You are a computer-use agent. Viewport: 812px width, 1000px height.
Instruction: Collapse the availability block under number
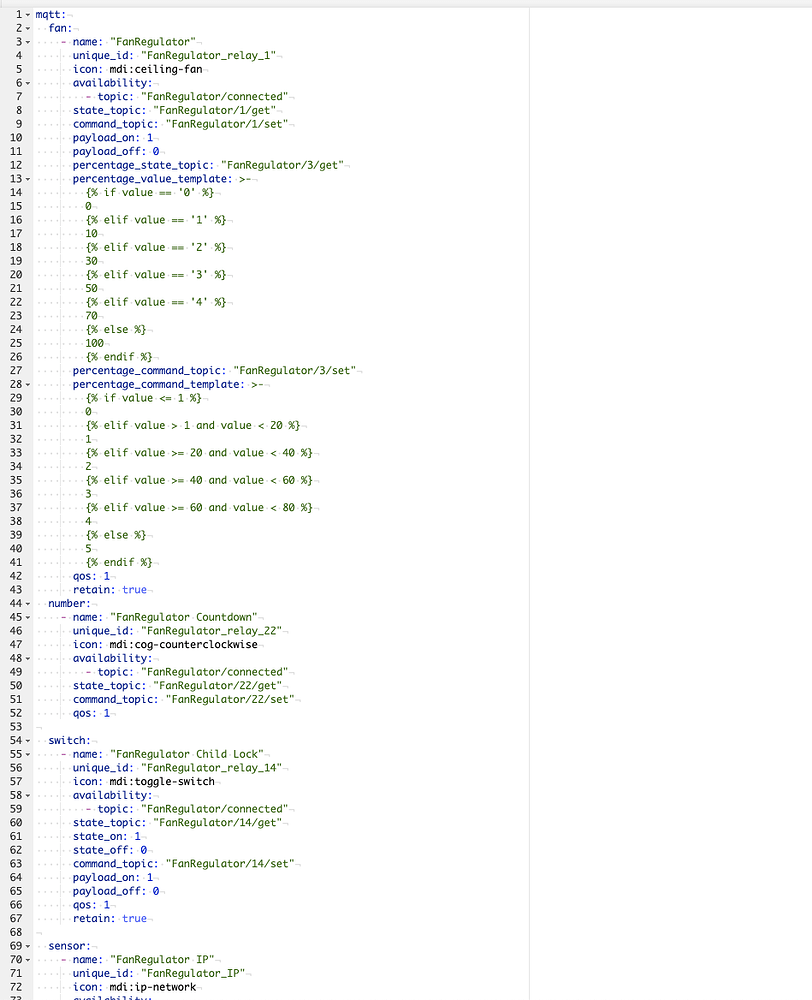pos(28,658)
